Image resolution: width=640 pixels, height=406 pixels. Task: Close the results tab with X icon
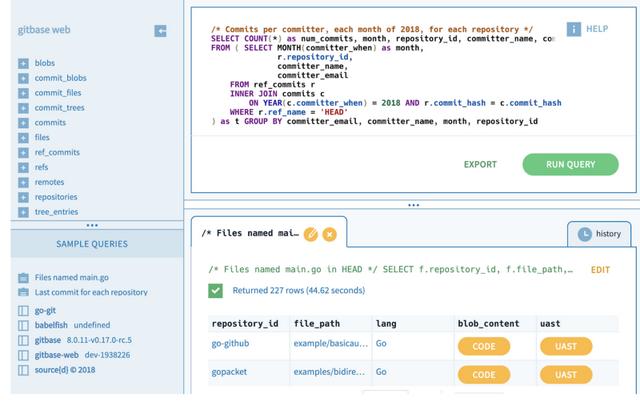click(x=329, y=234)
